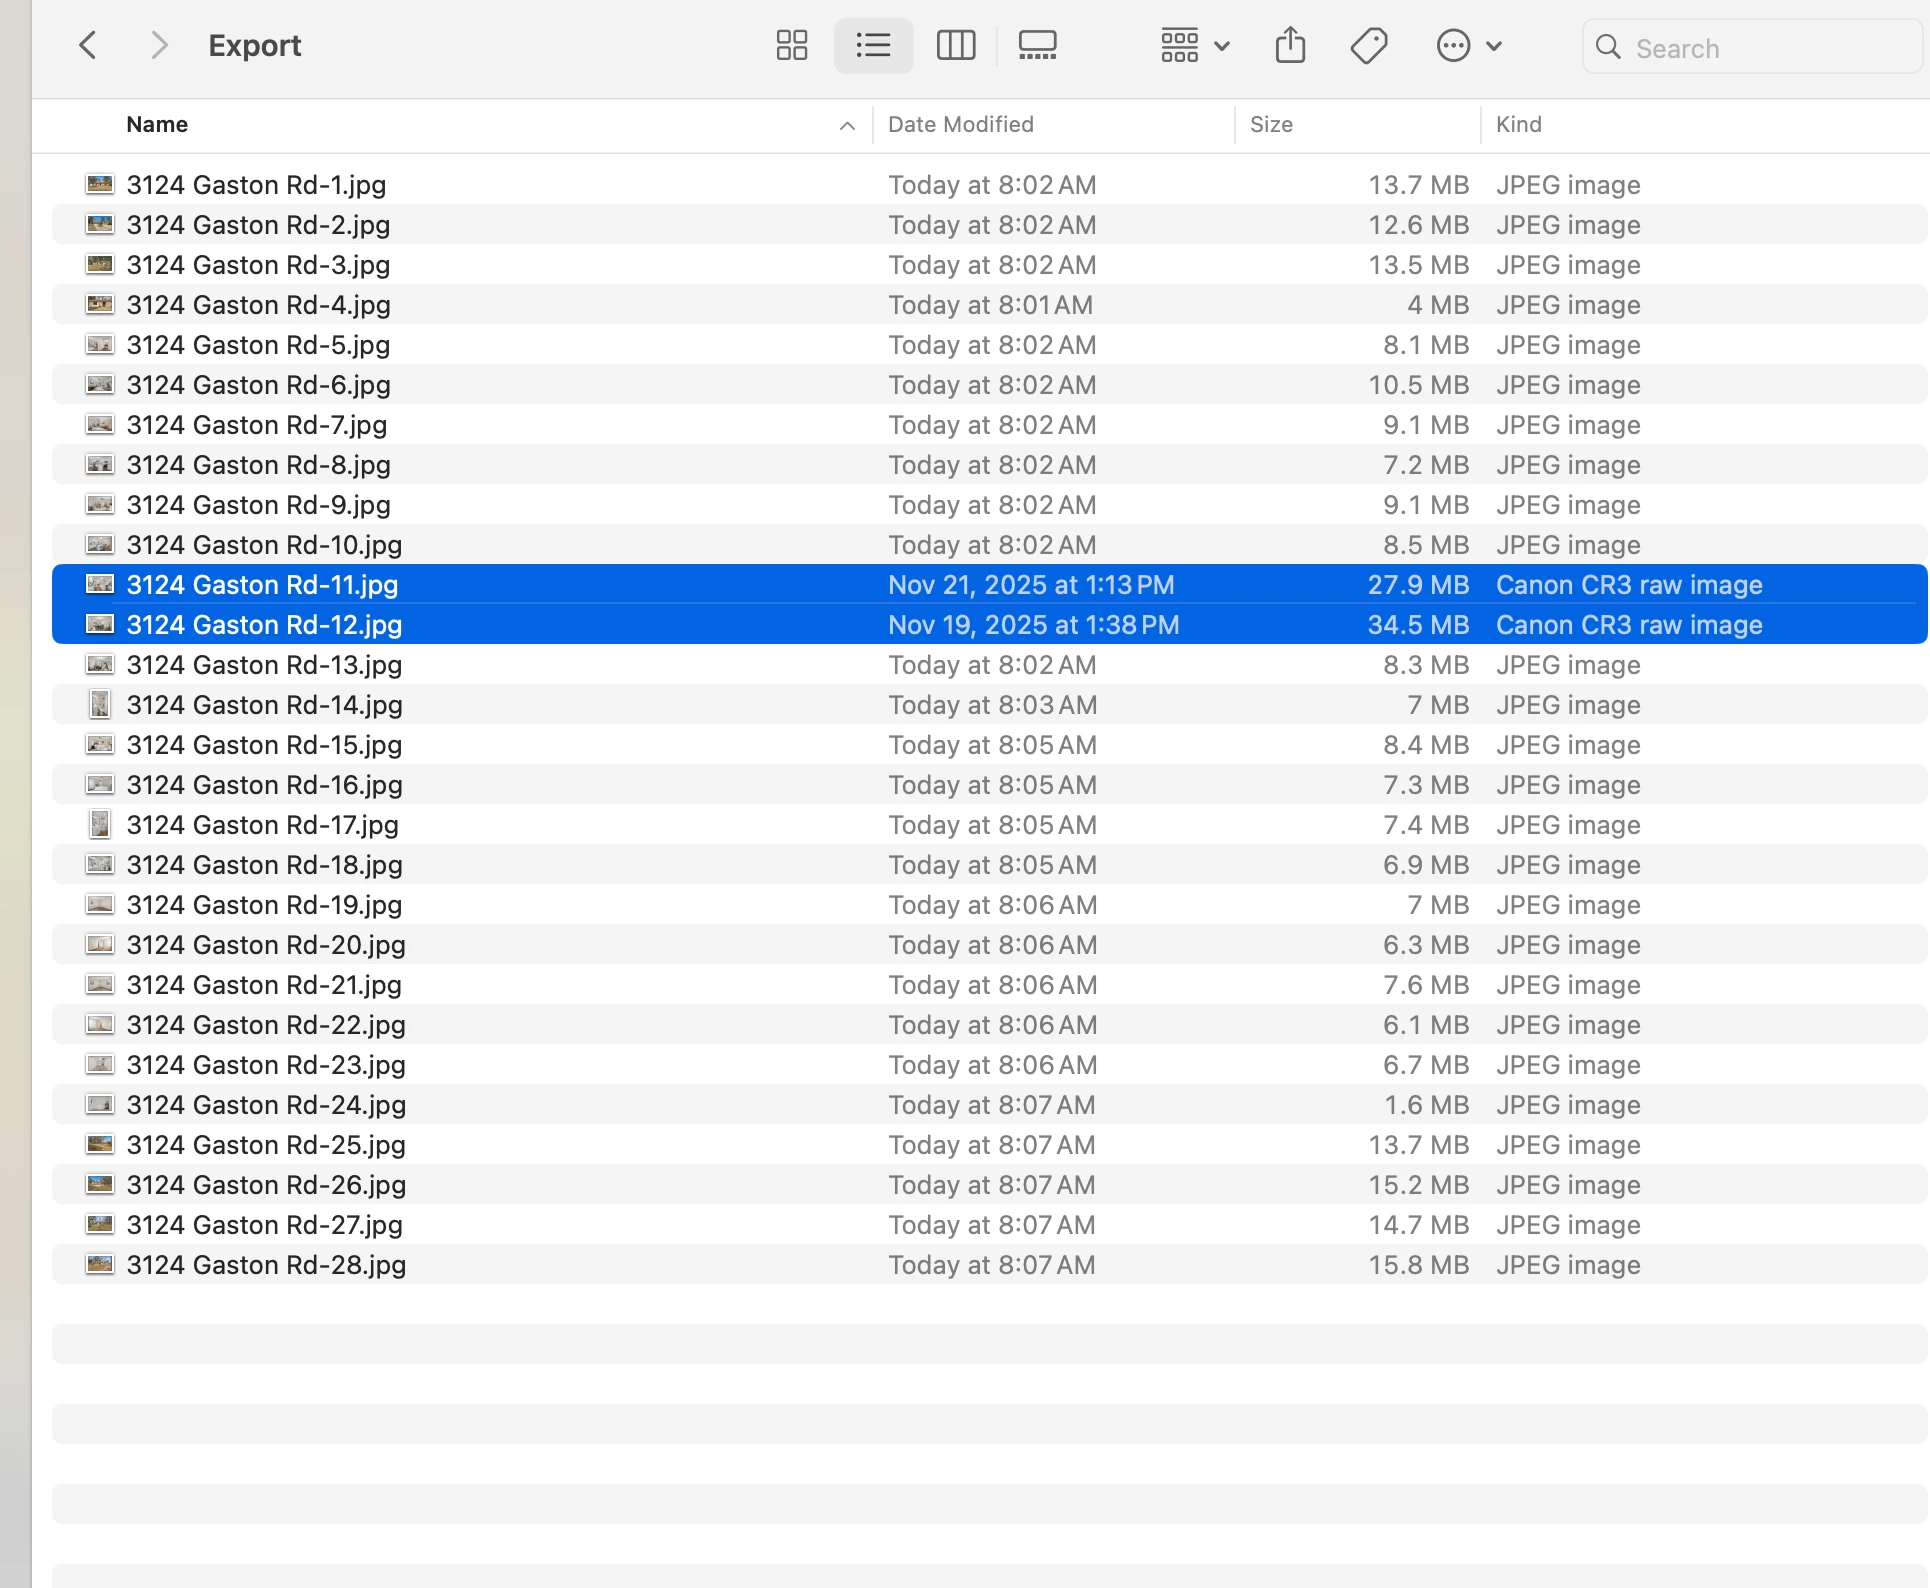Click thumbnail icon of 3124 Gaston Rd-3.jpg
Image resolution: width=1930 pixels, height=1588 pixels.
click(100, 264)
